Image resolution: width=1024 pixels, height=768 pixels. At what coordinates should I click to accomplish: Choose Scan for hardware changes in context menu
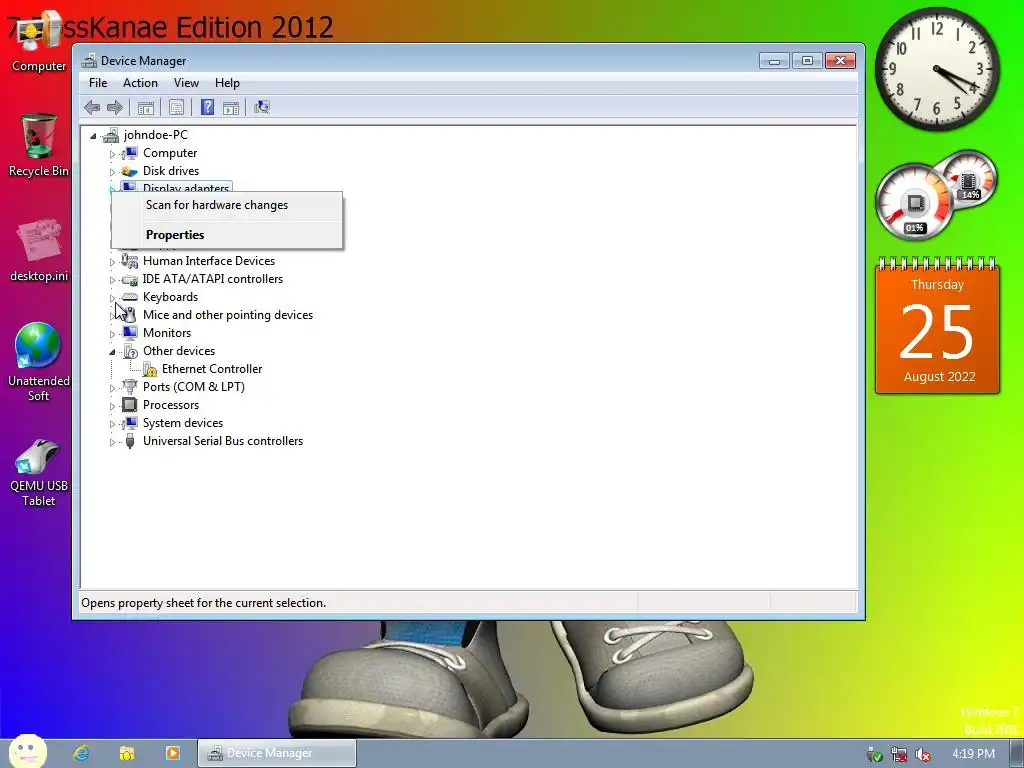[227, 205]
